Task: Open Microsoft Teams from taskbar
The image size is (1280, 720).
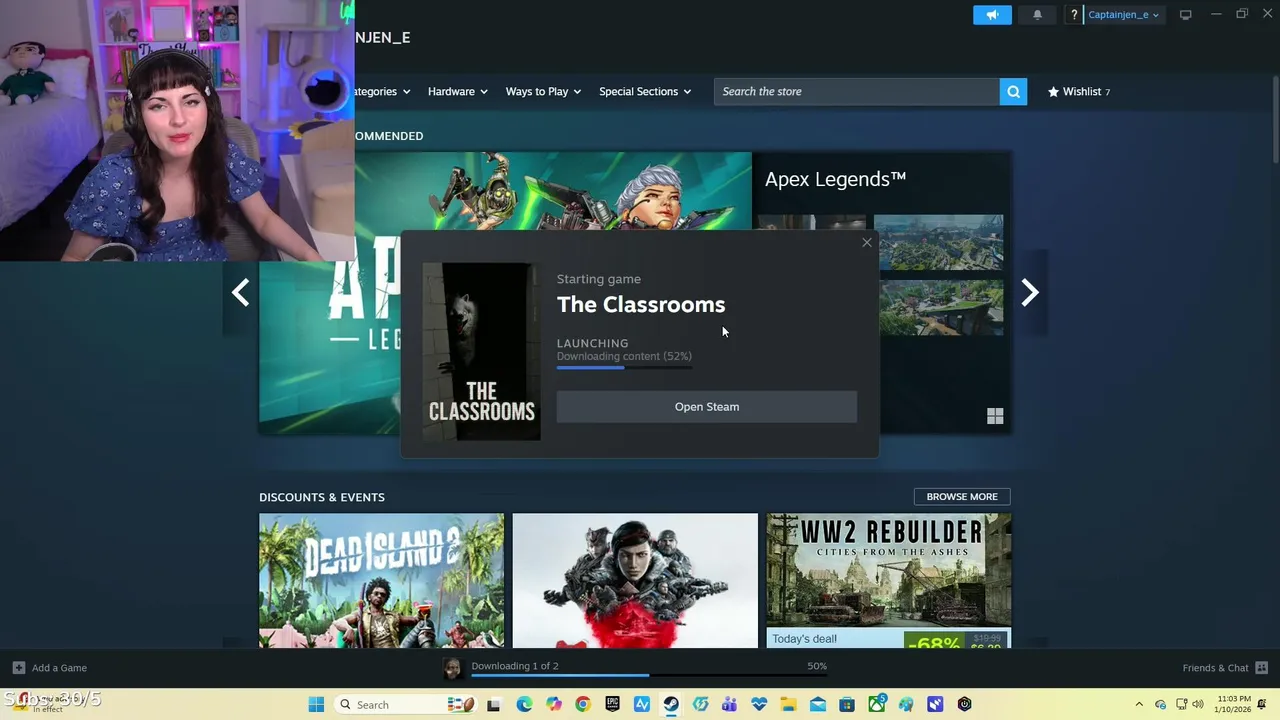Action: point(729,704)
